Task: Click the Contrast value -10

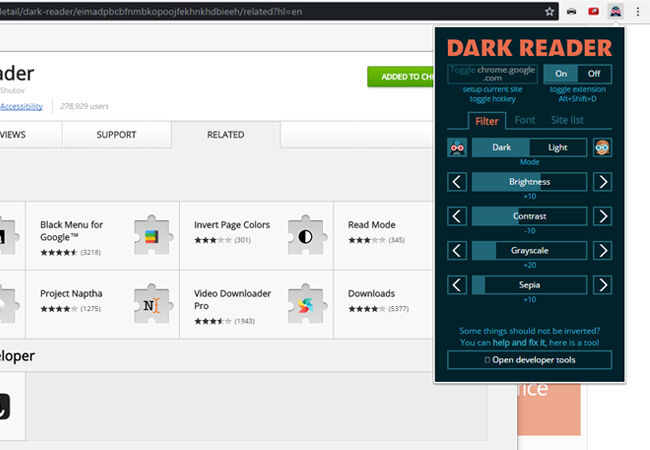Action: (529, 231)
